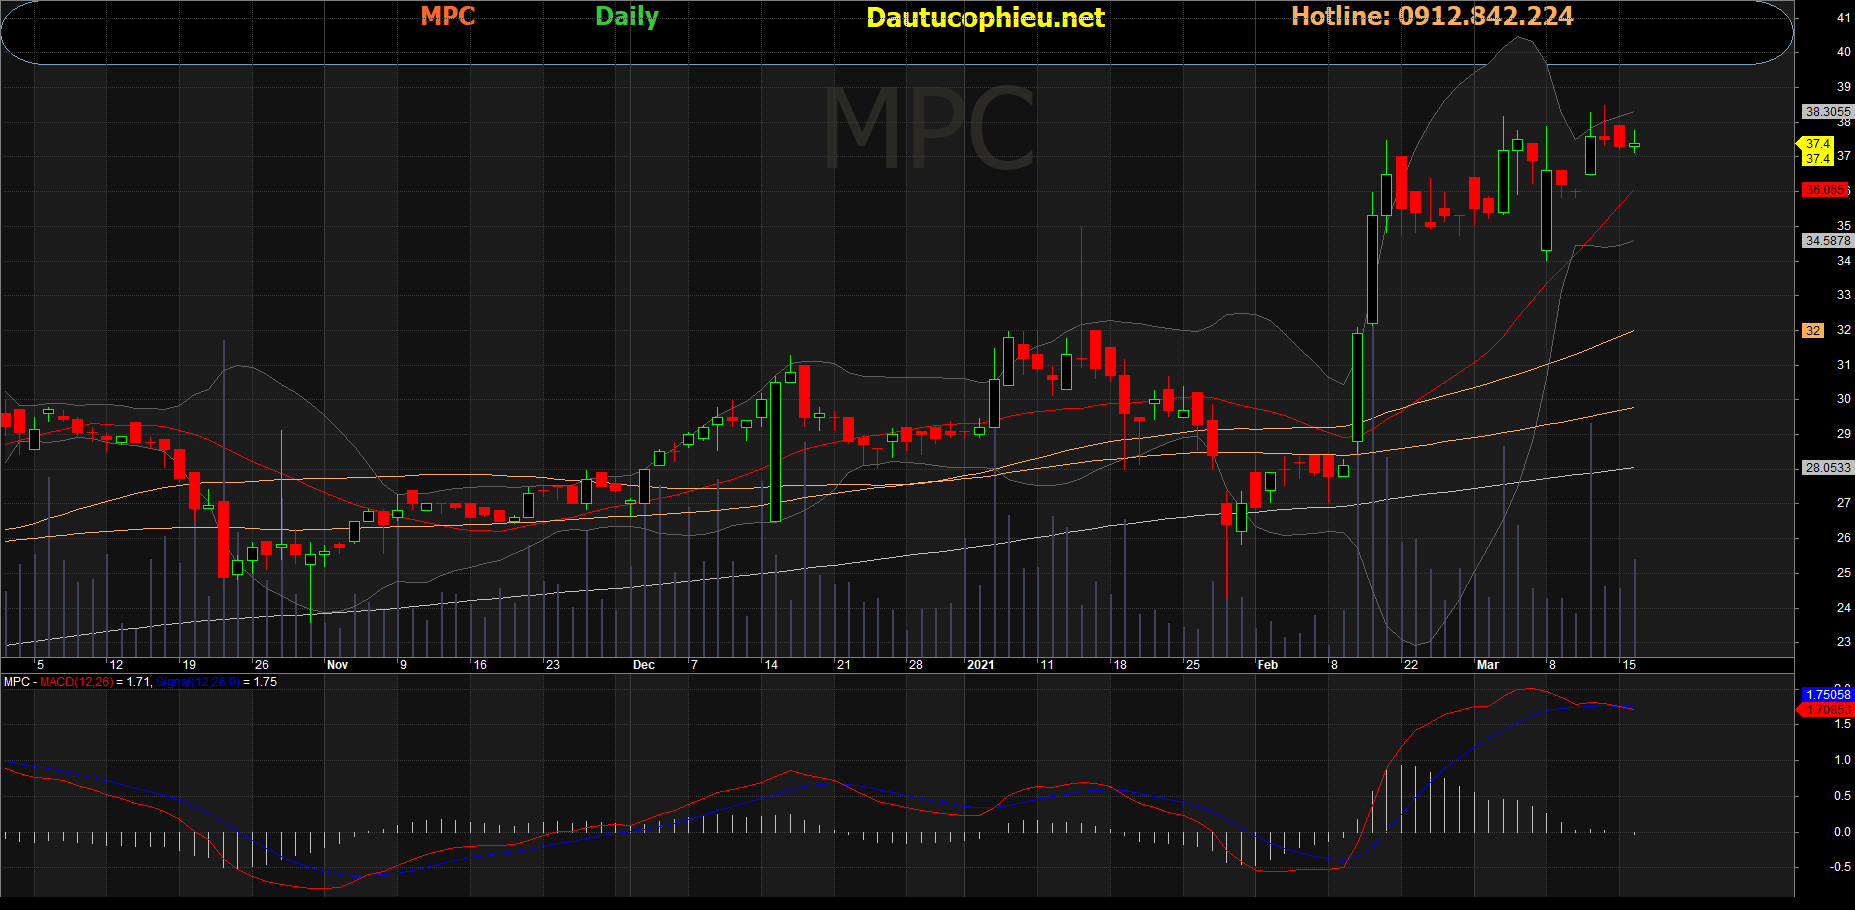Click the Signal(12,26,9) indicator label
1855x910 pixels.
(x=198, y=682)
